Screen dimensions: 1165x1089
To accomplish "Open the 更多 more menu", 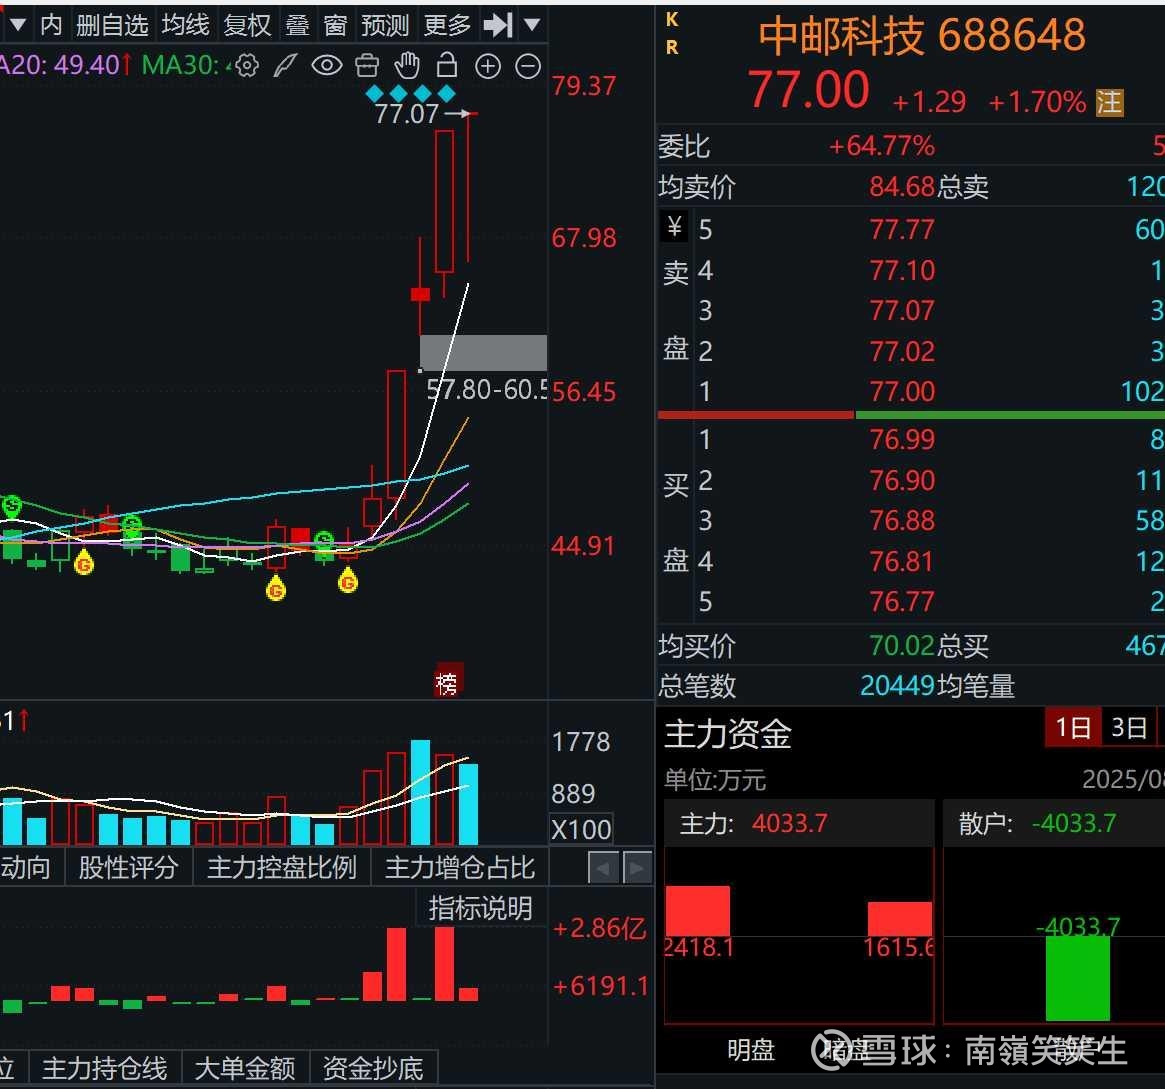I will point(447,25).
